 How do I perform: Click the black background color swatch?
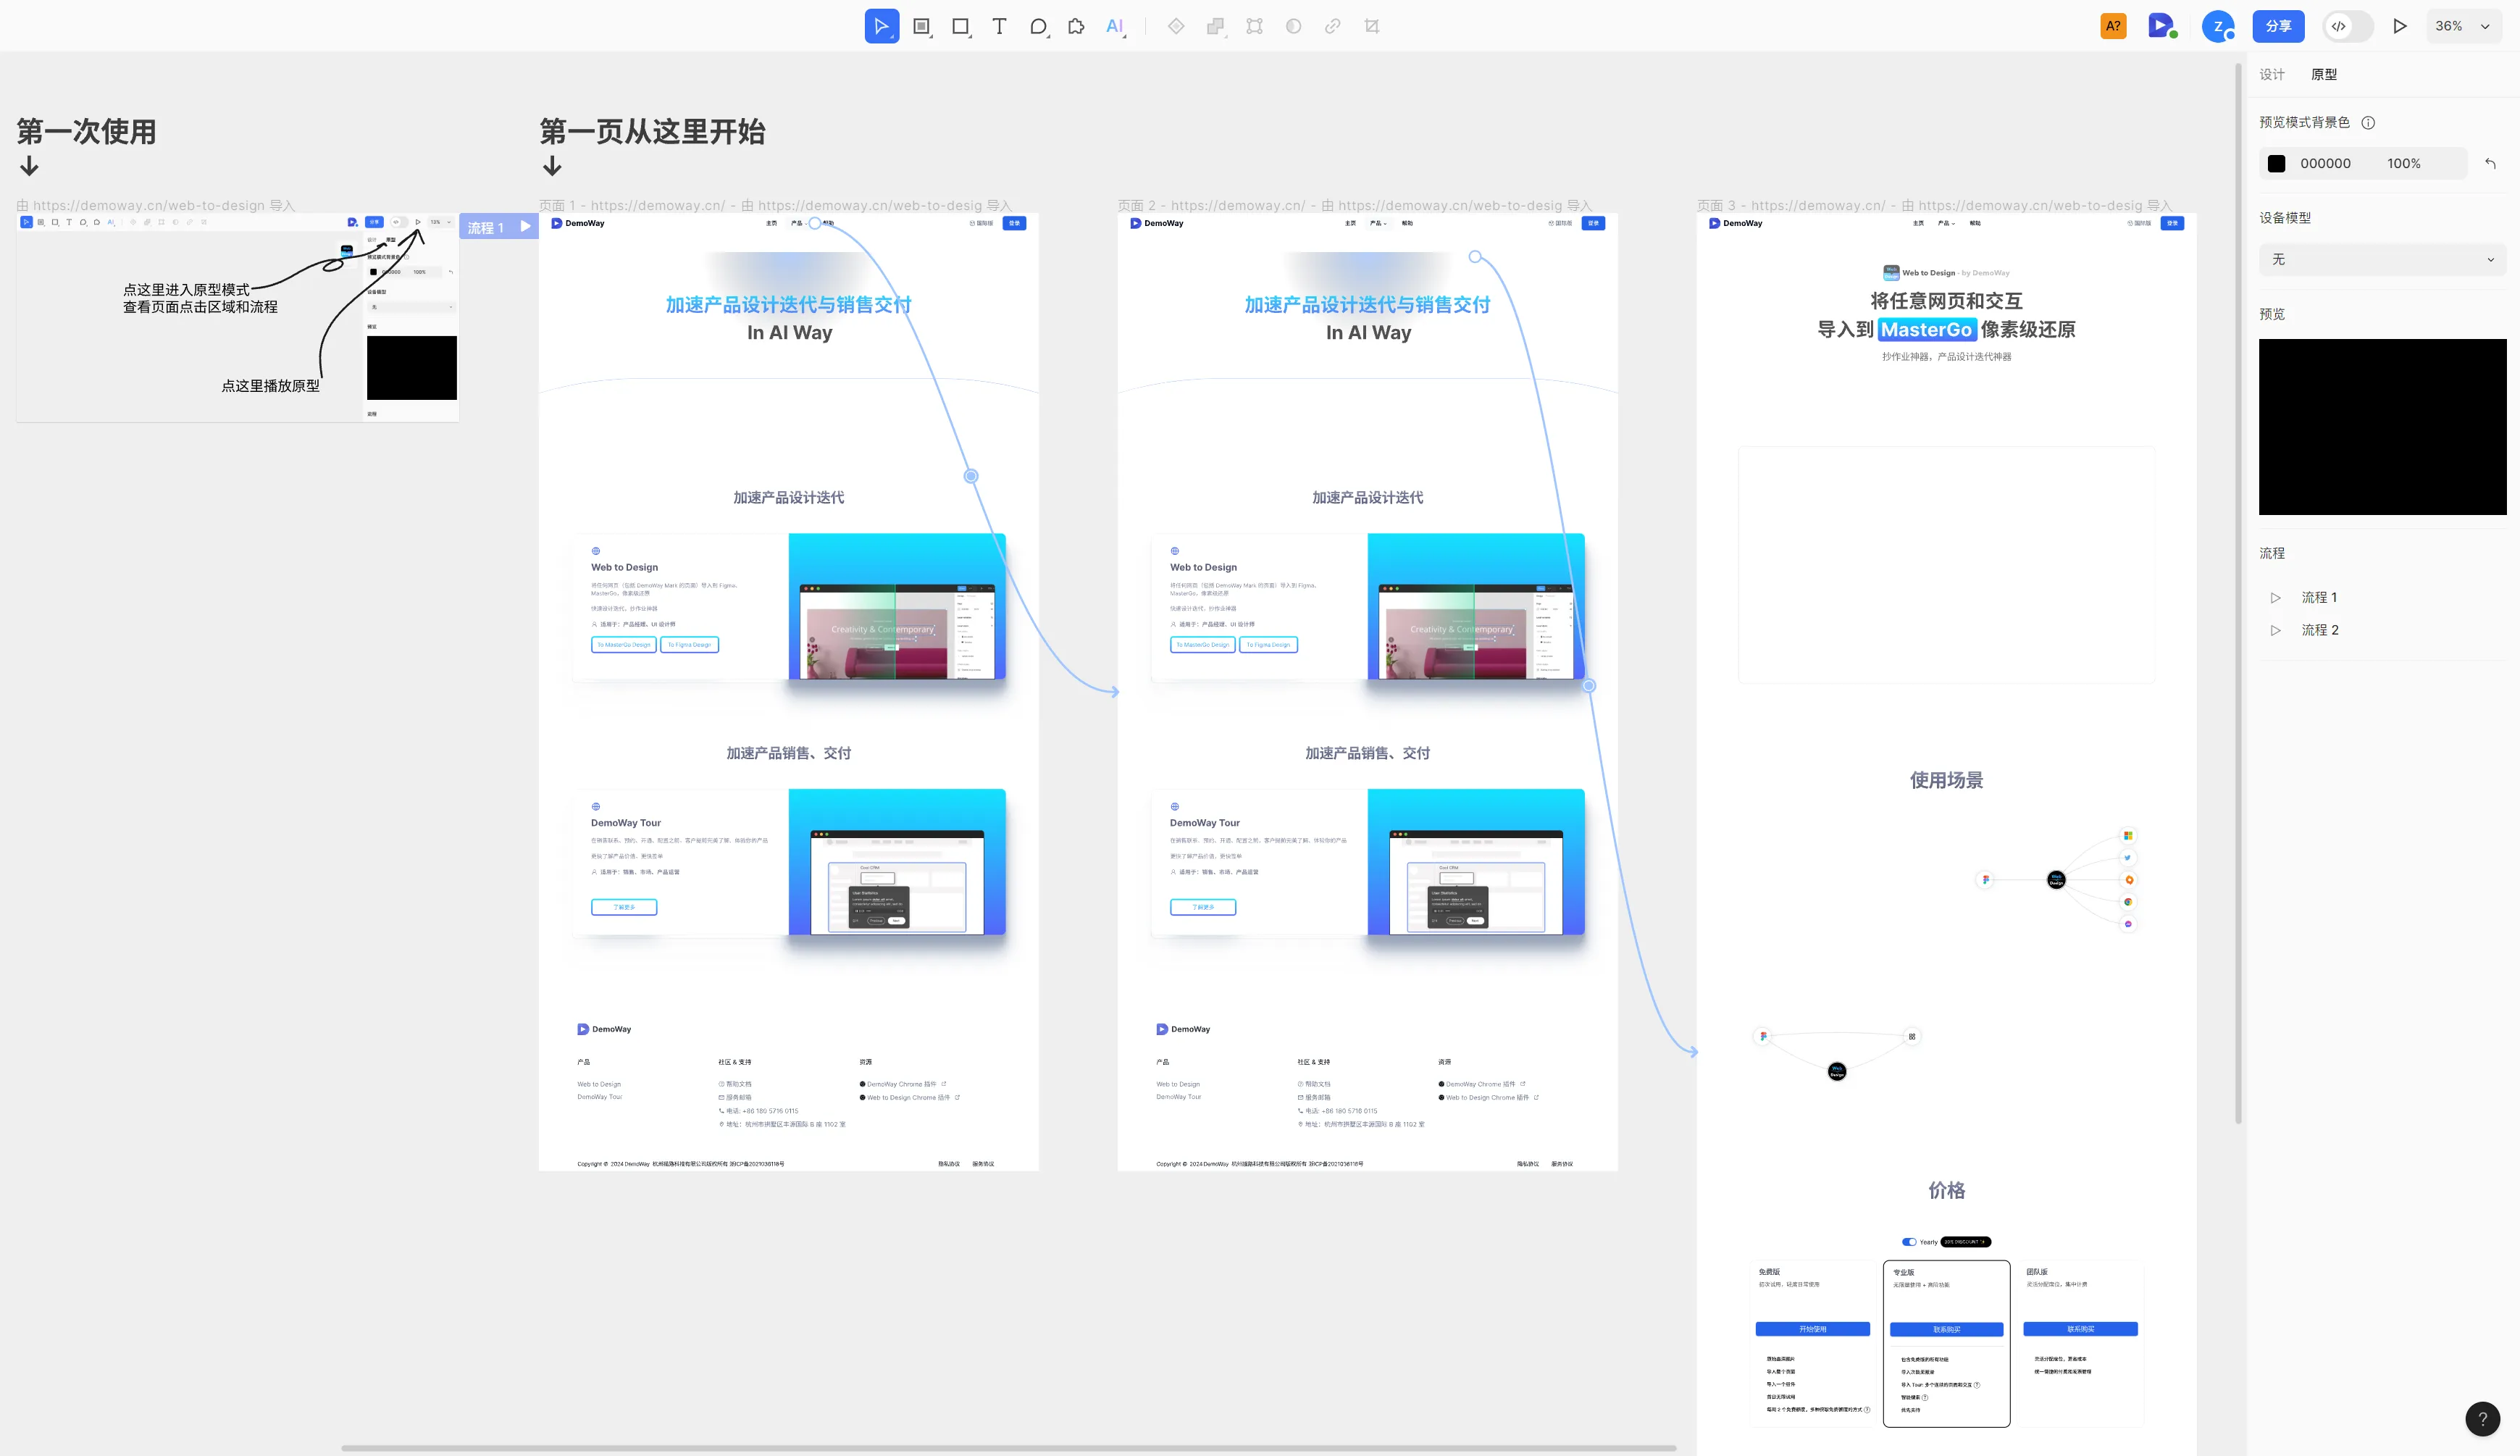click(x=2276, y=163)
